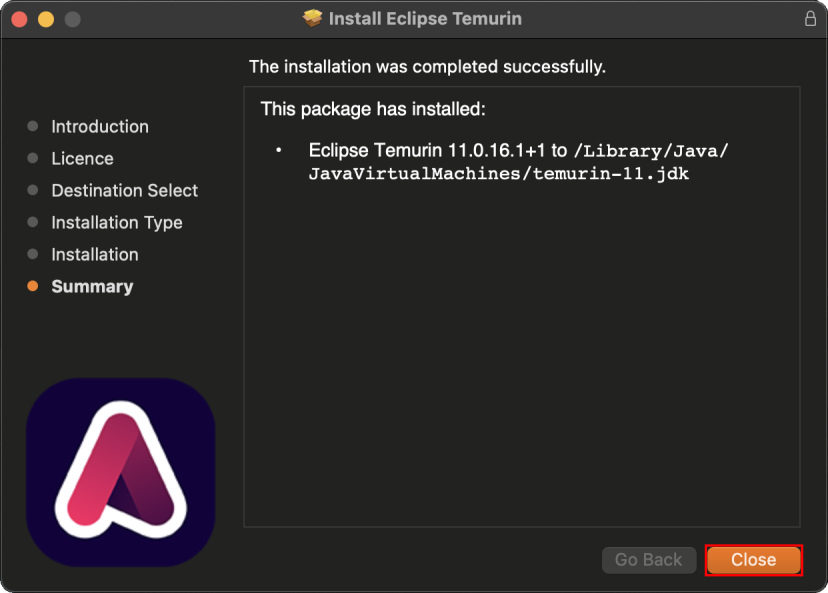Viewport: 828px width, 593px height.
Task: Select the Licence step label
Action: [x=82, y=158]
